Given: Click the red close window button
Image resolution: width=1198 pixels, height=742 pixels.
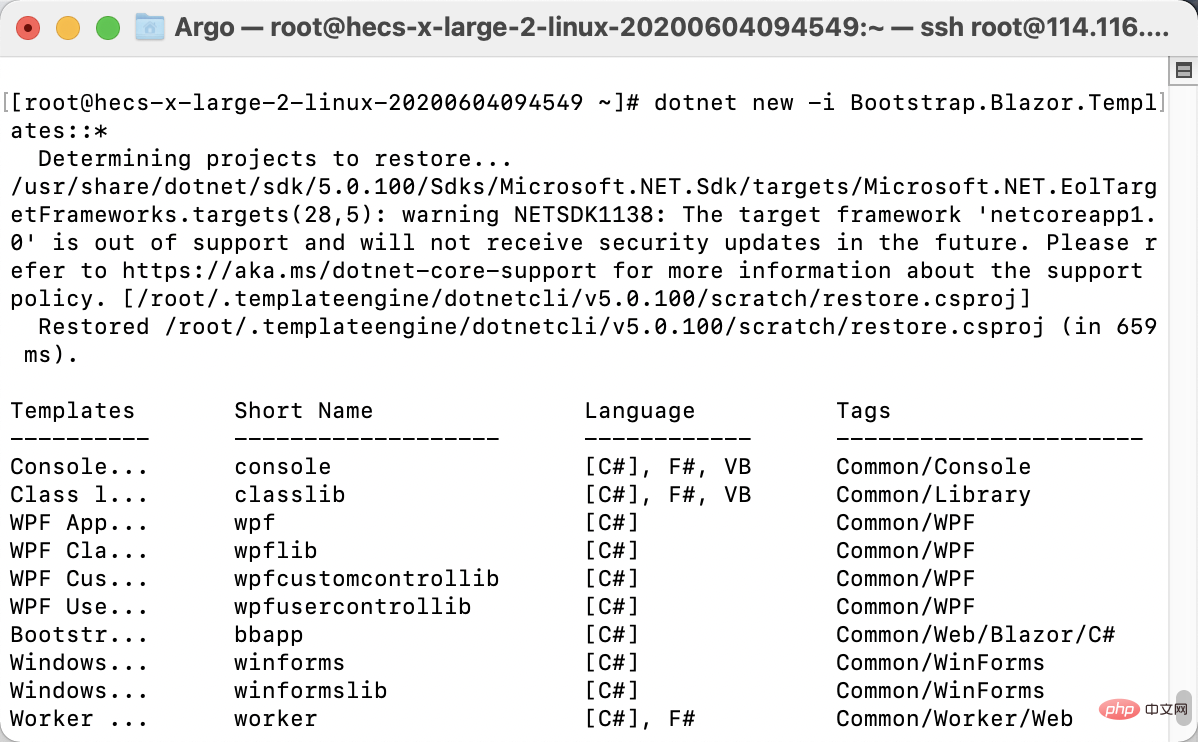Looking at the screenshot, I should coord(28,29).
